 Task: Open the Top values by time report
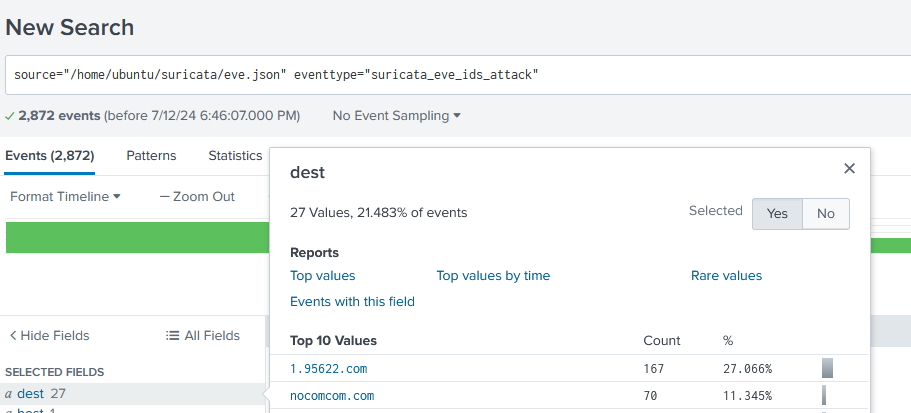493,276
